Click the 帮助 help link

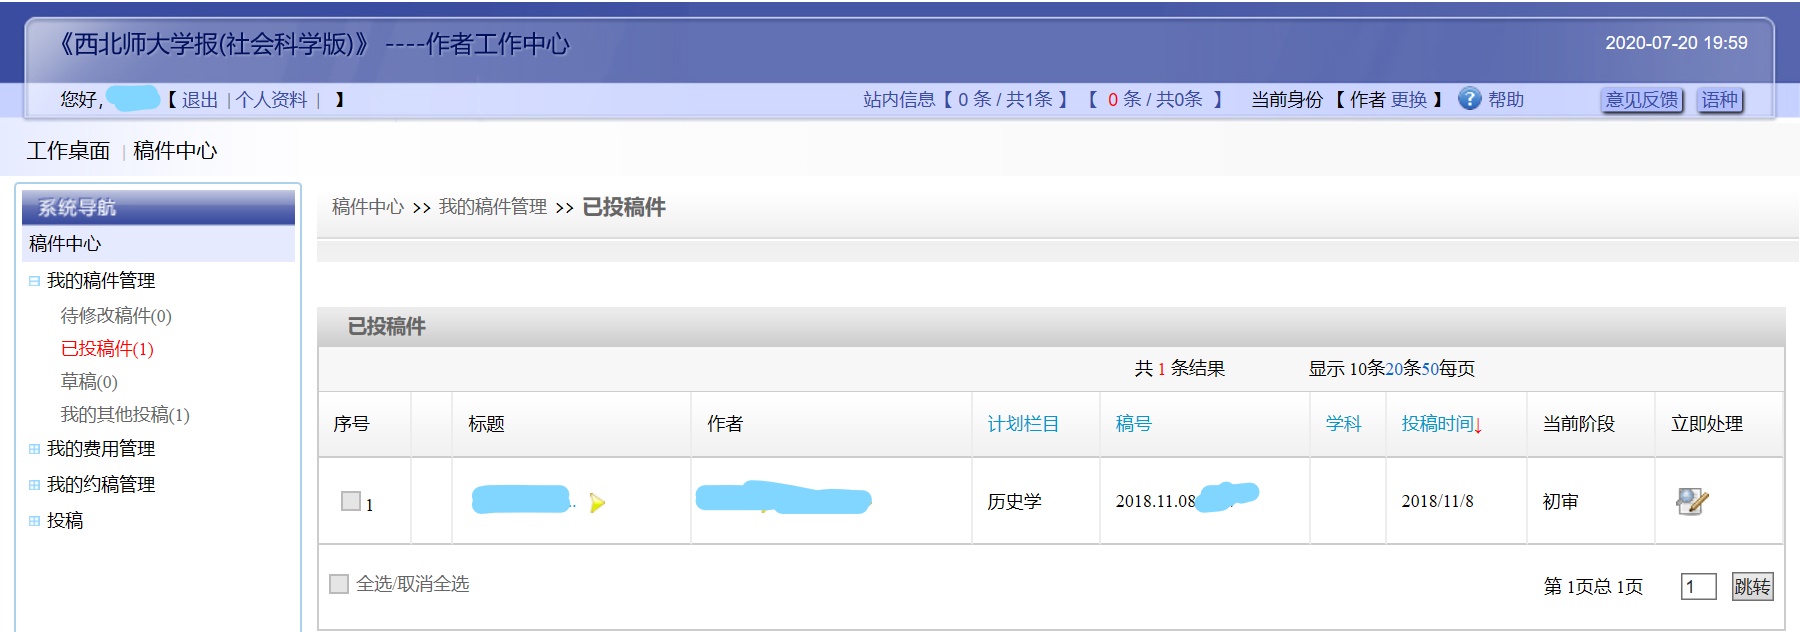[x=1506, y=100]
